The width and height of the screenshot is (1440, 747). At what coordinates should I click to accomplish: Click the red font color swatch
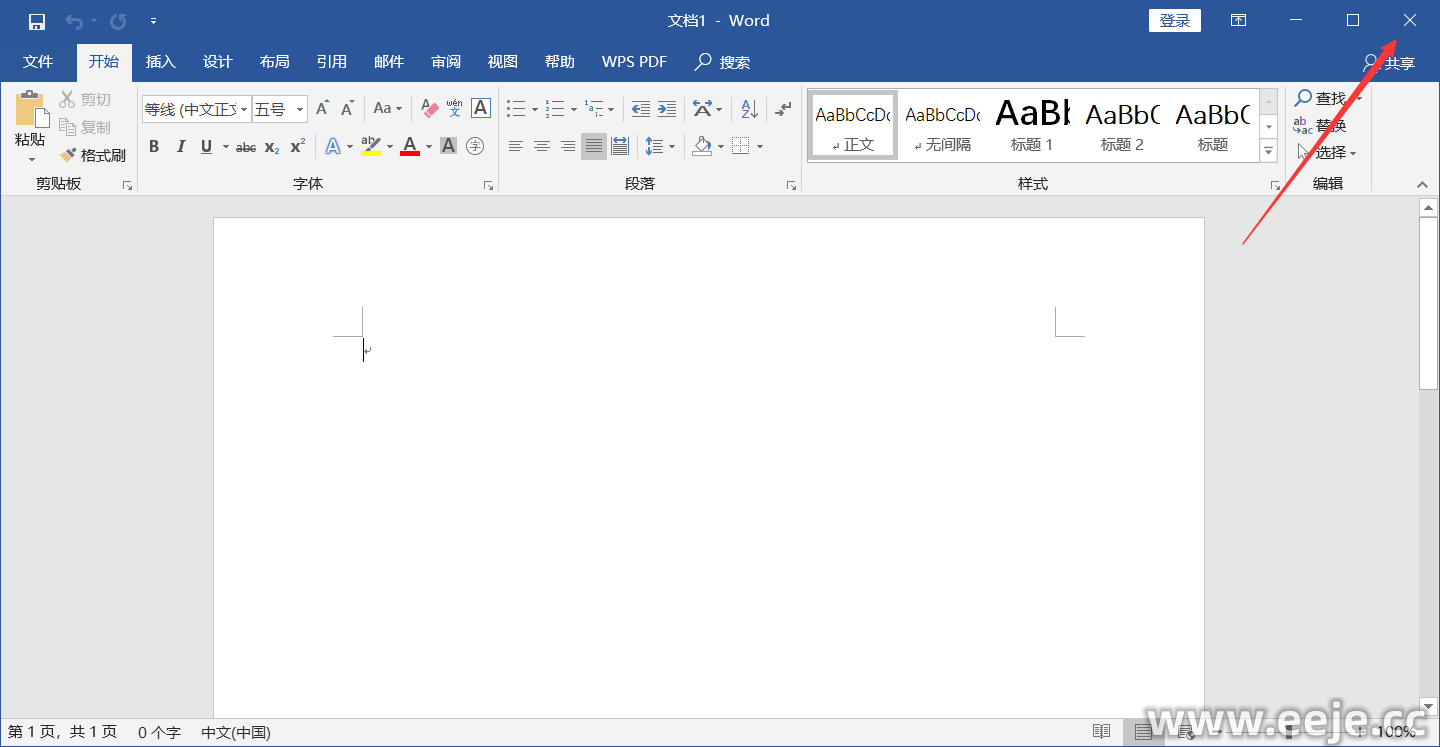point(409,147)
